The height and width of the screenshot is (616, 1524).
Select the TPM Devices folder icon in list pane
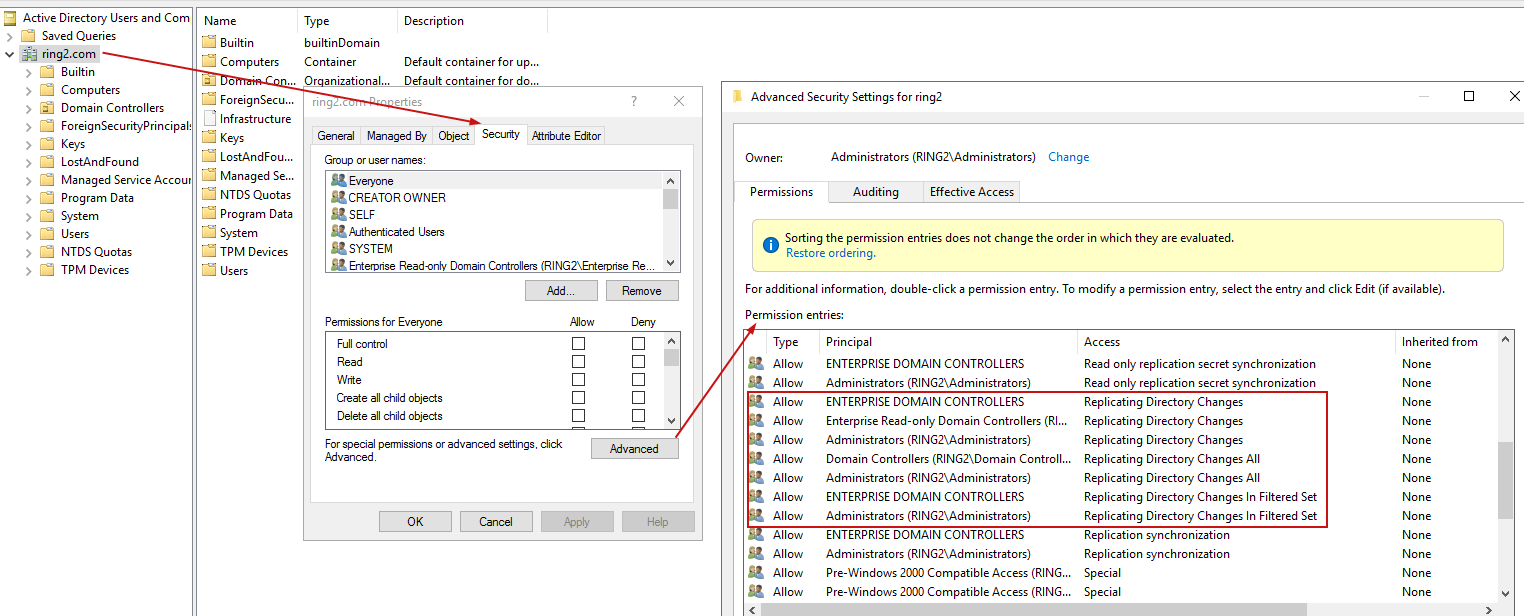(x=209, y=252)
